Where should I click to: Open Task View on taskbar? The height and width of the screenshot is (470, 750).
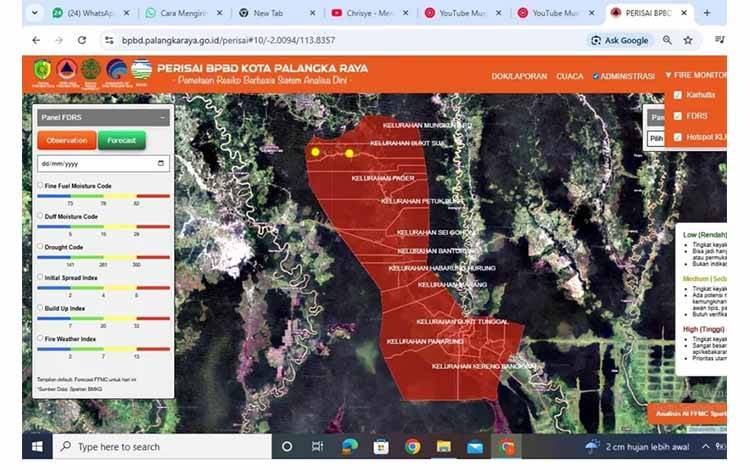(317, 447)
